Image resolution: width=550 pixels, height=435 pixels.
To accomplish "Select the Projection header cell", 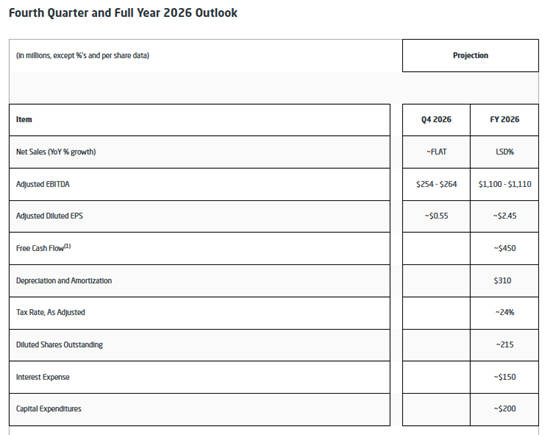I will click(470, 55).
